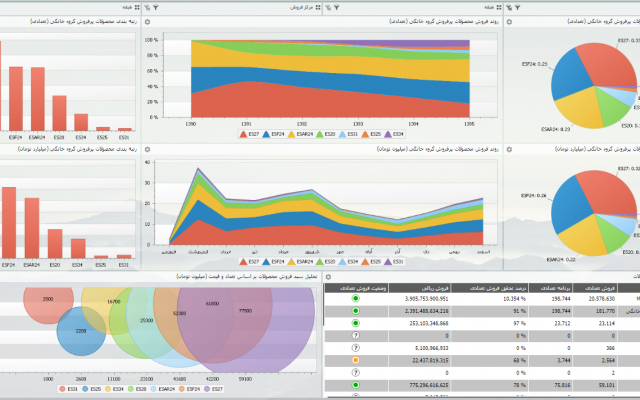
Task: Click the clear-filter icon in the filter bar above the pie charts
Action: (509, 7)
